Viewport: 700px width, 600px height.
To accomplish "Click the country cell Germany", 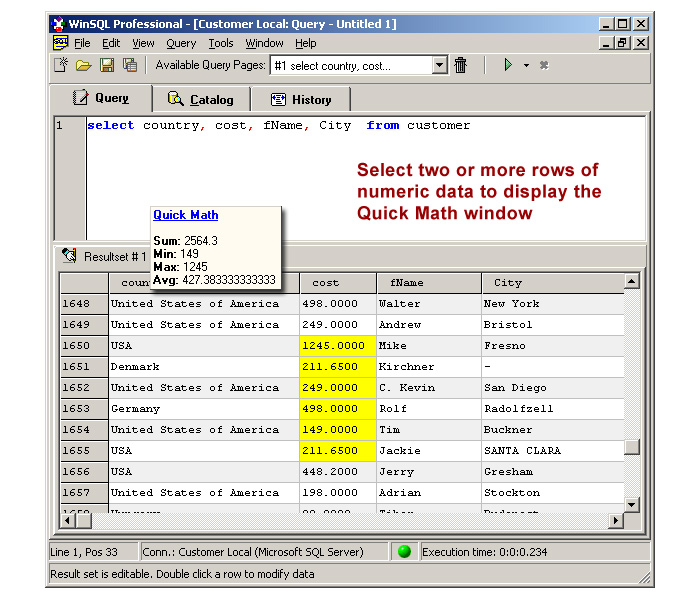I will click(x=204, y=409).
